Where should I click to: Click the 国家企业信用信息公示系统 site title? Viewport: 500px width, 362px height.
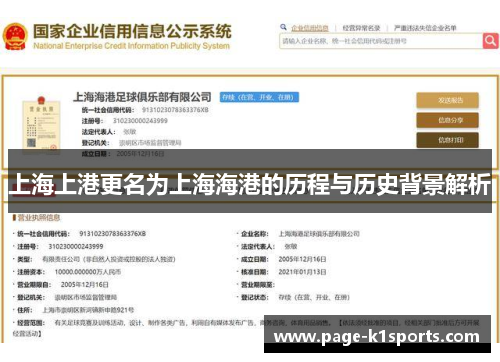(132, 31)
